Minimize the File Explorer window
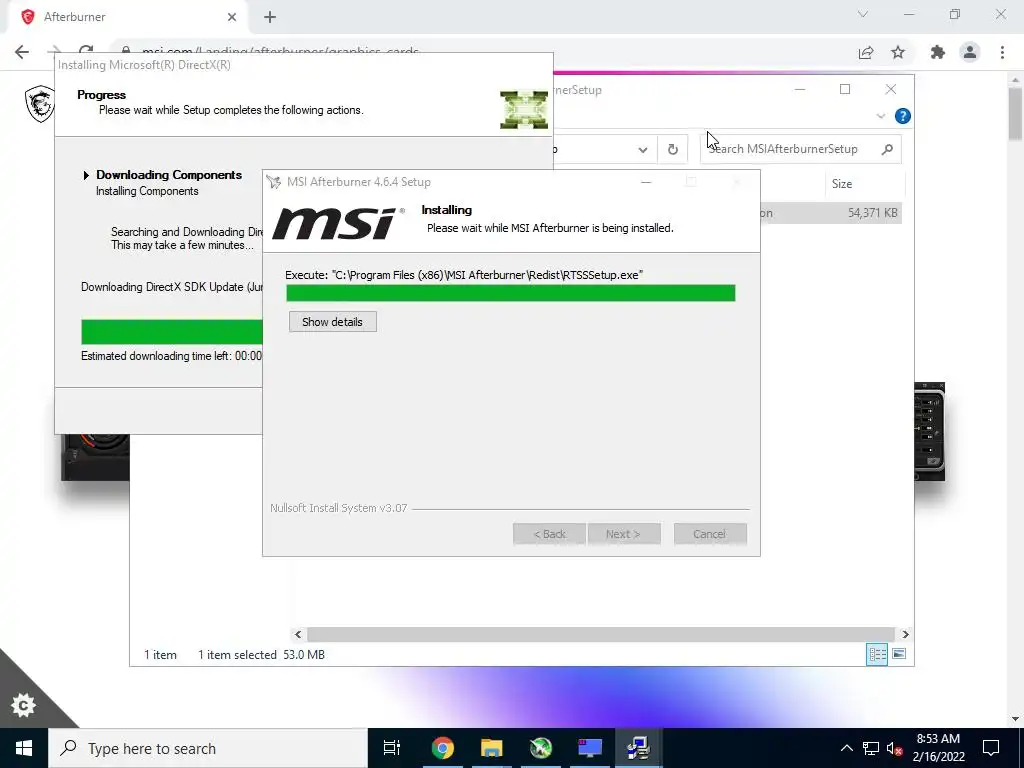Image resolution: width=1024 pixels, height=768 pixels. [x=799, y=89]
